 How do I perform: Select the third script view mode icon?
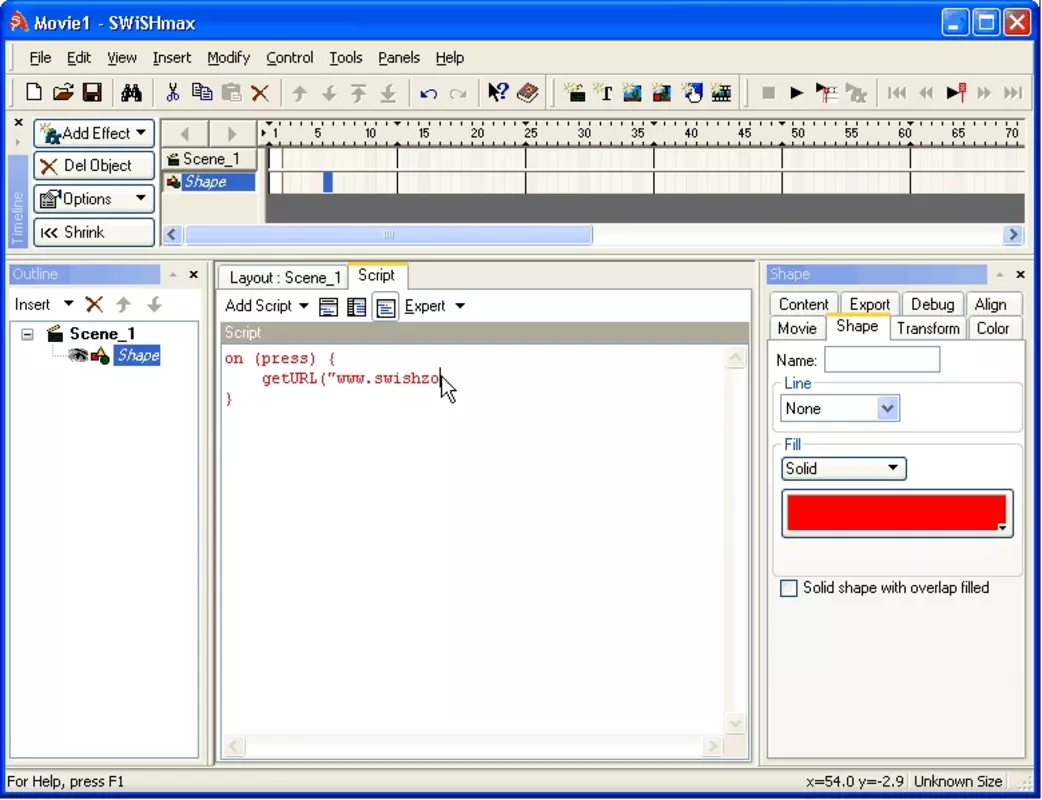(385, 307)
